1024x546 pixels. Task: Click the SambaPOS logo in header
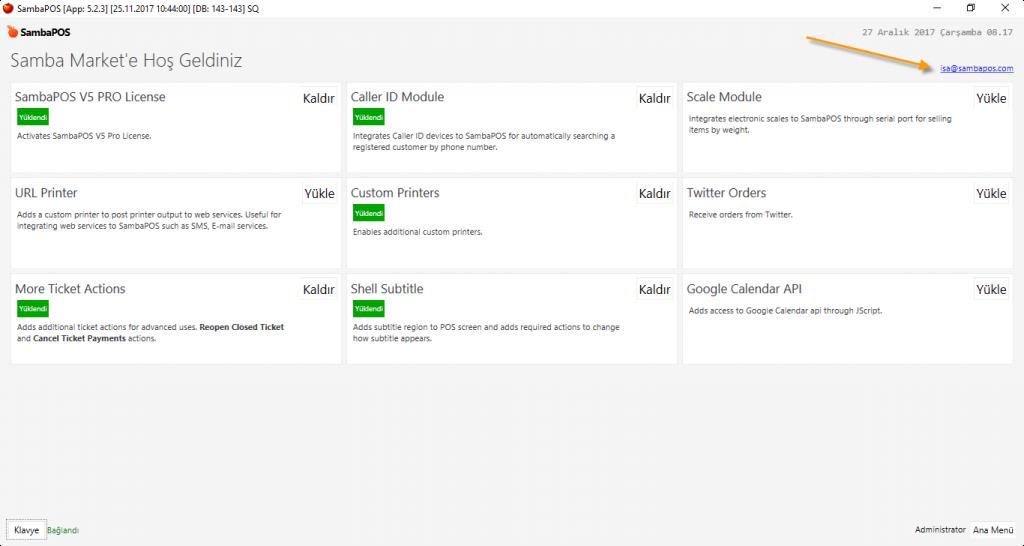click(x=39, y=32)
